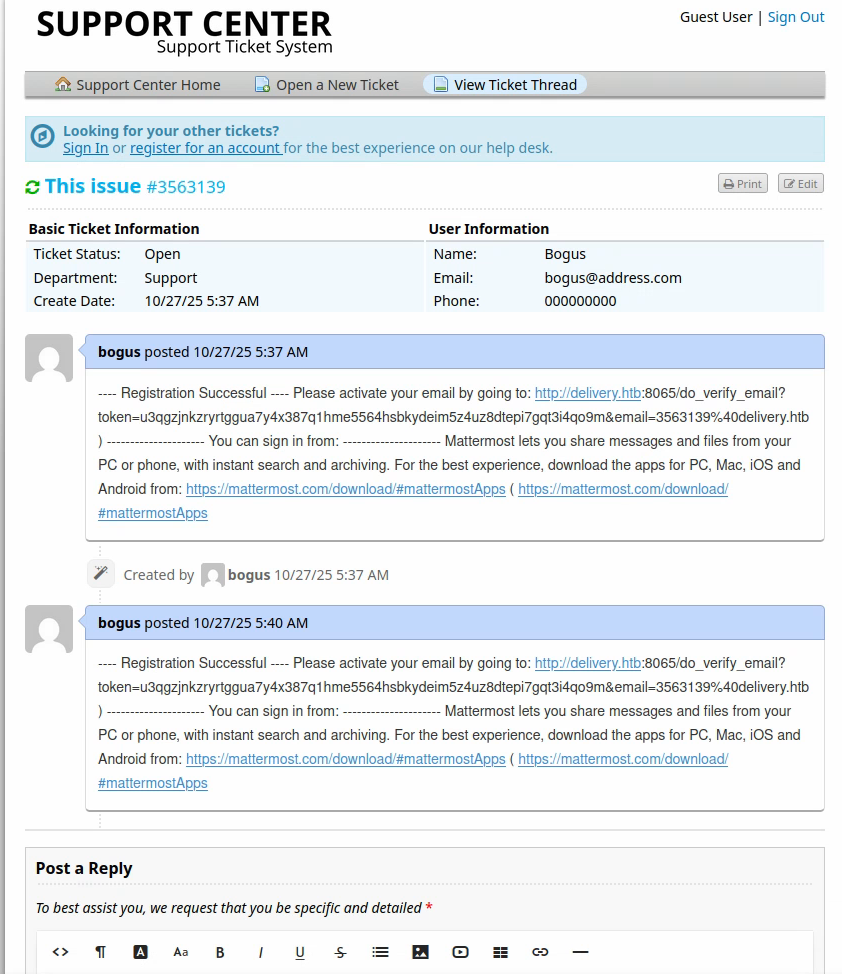Toggle bold formatting in reply editor
842x974 pixels.
[220, 952]
